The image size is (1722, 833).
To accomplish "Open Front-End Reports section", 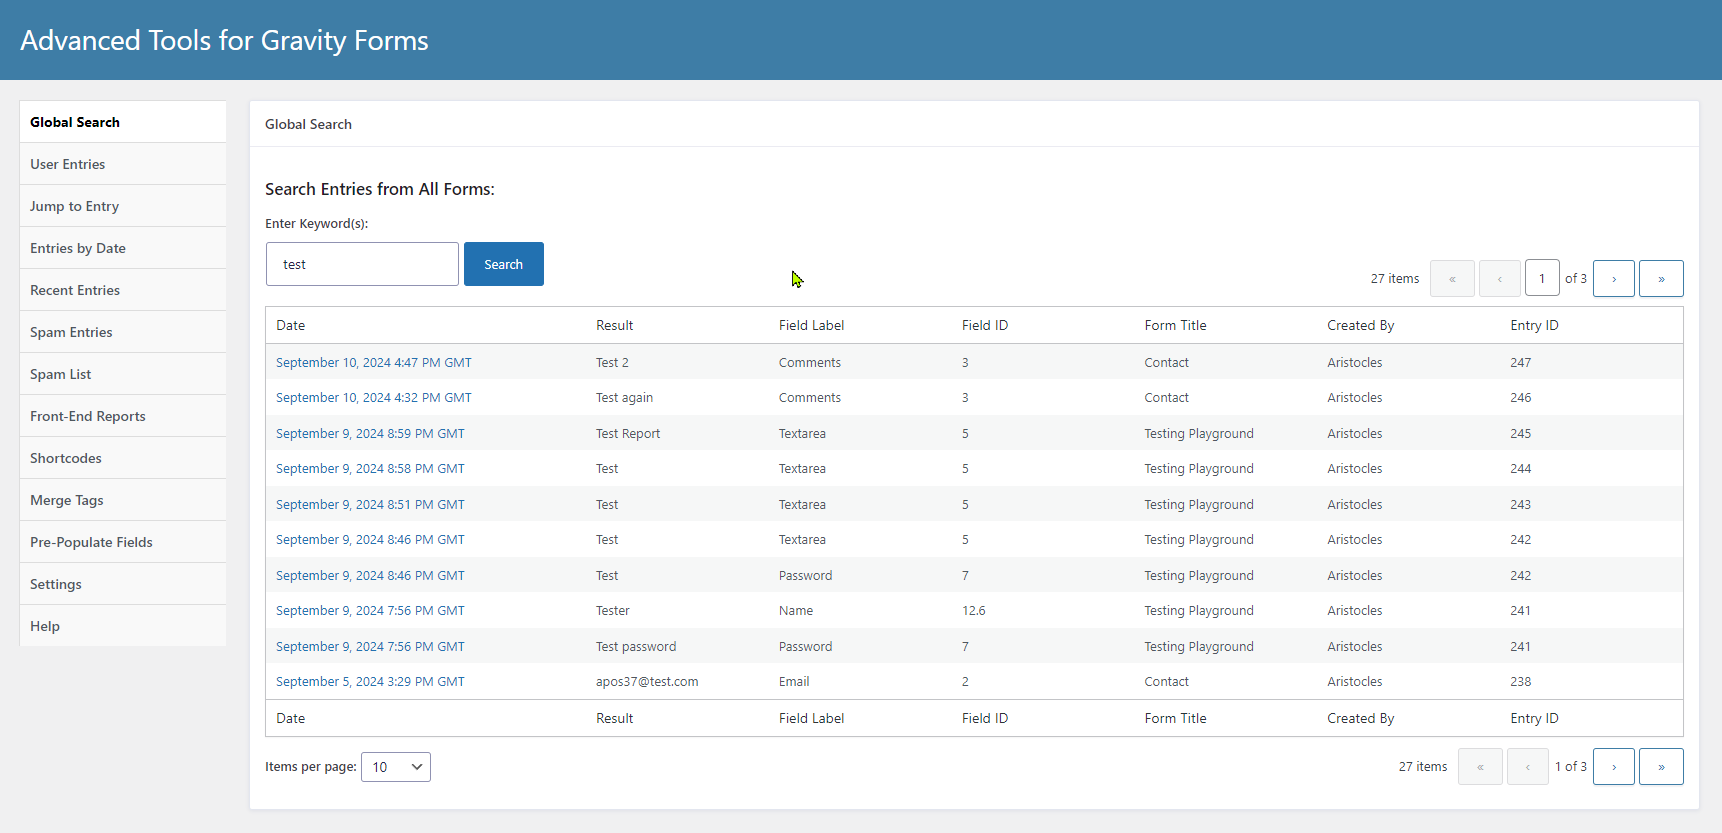I will (x=88, y=416).
